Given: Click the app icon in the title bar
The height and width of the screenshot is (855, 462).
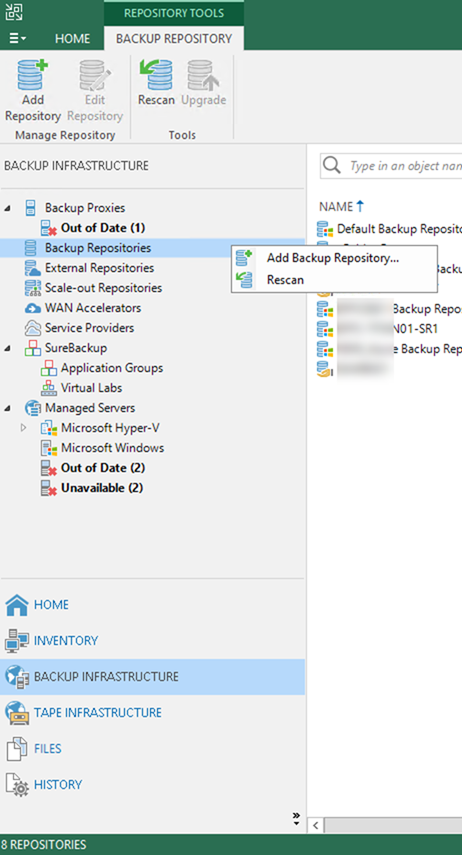Looking at the screenshot, I should [x=14, y=11].
